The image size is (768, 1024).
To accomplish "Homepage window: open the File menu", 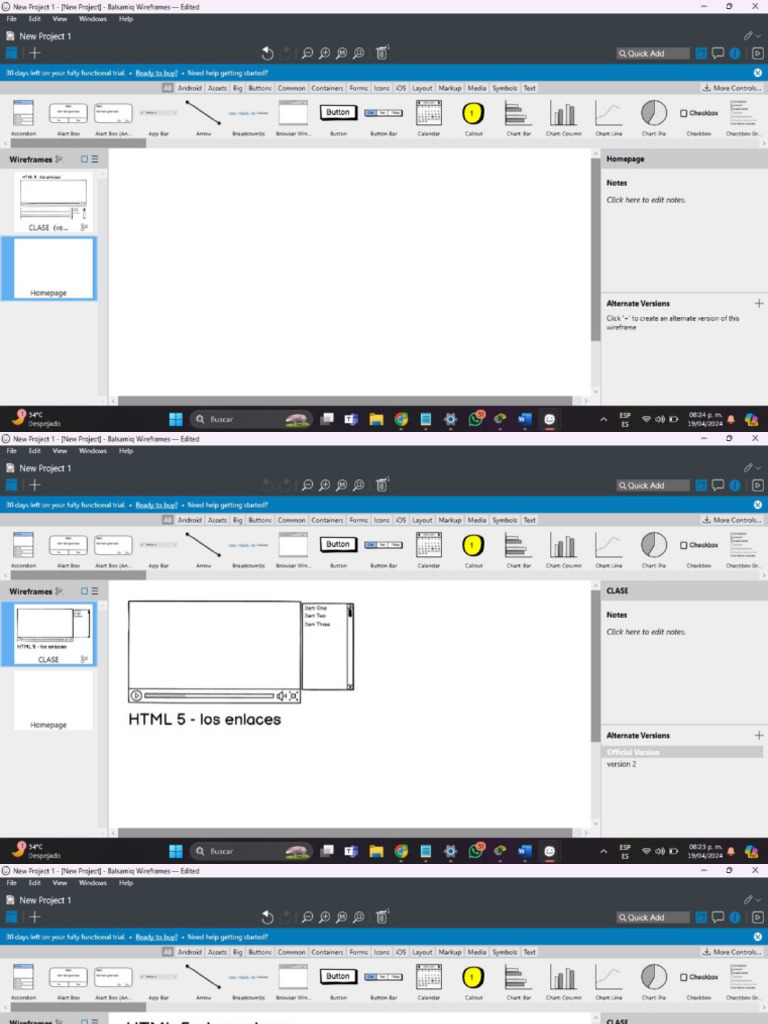I will (12, 19).
